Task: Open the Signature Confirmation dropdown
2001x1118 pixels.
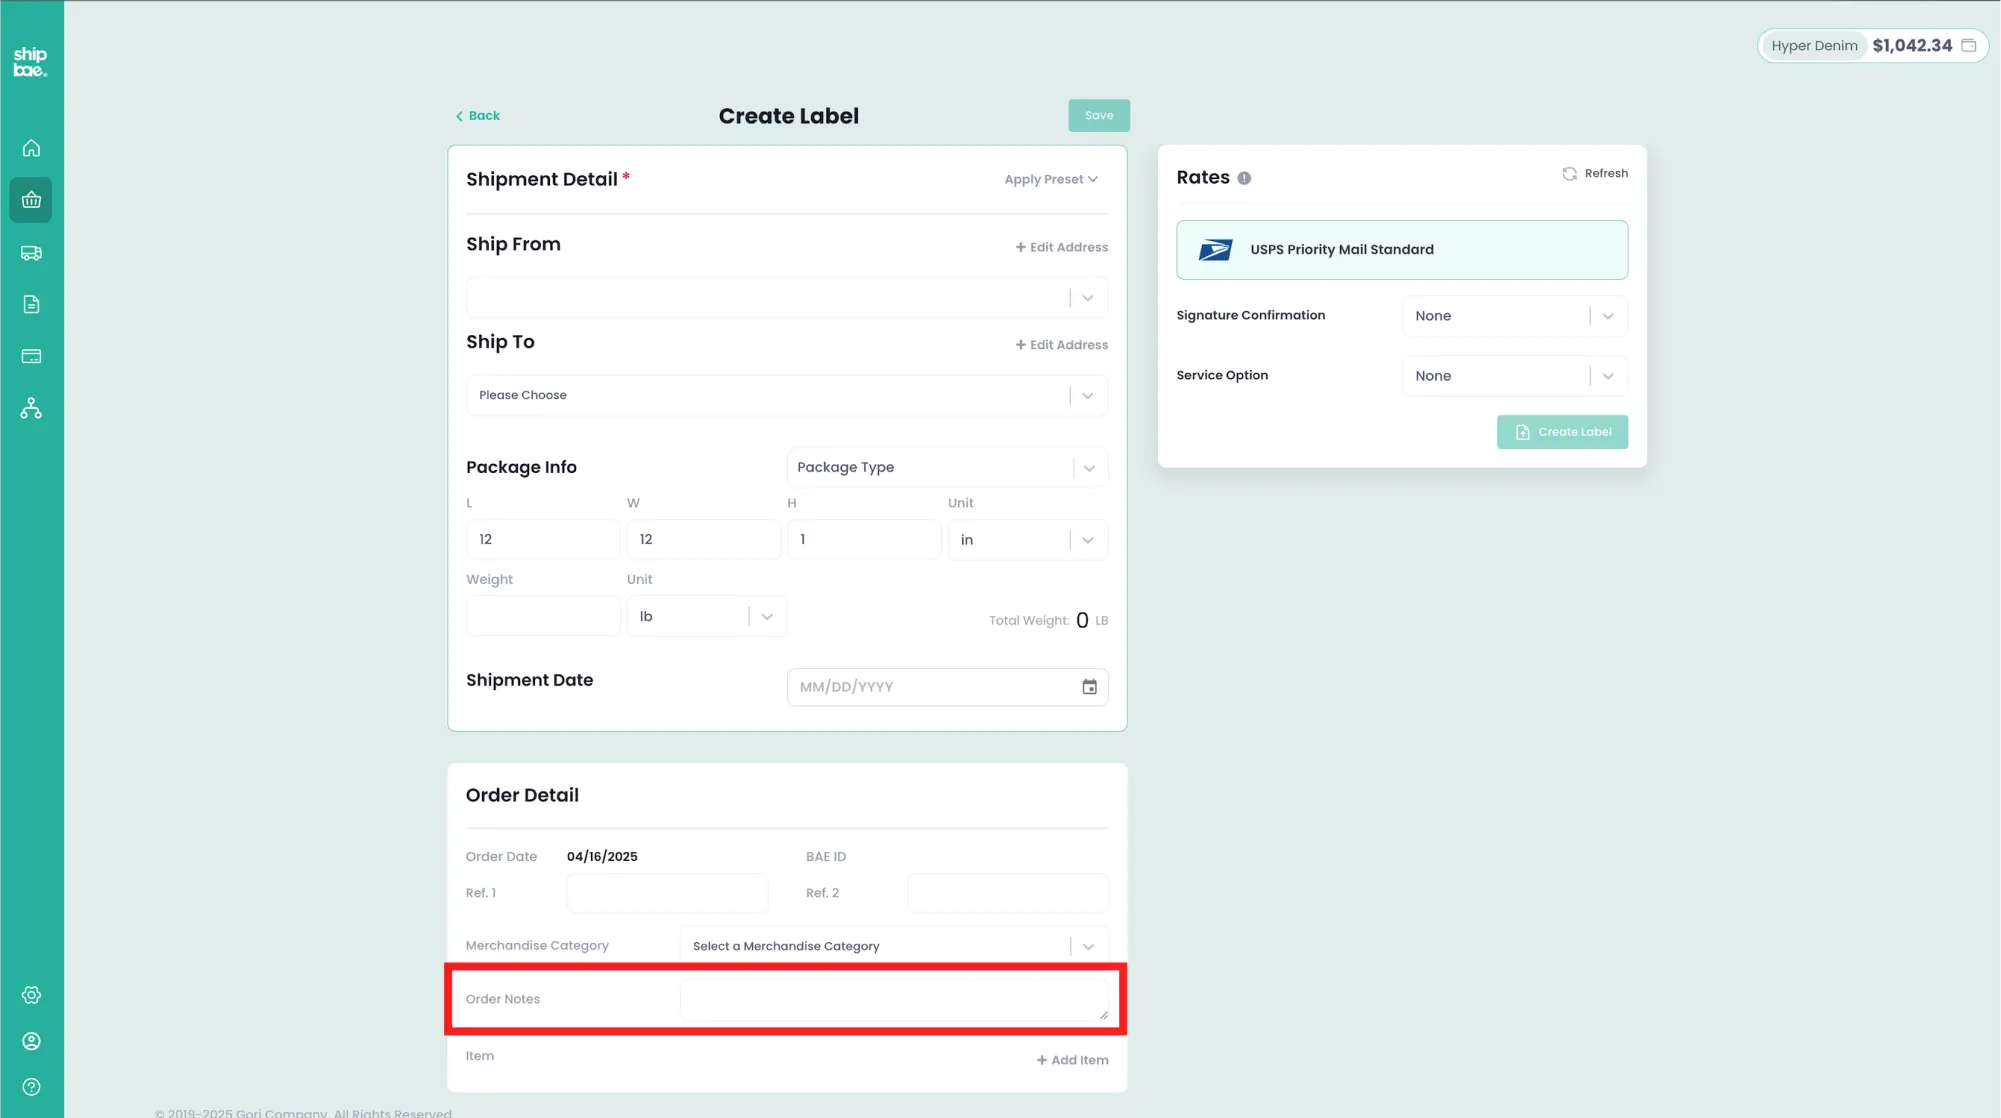Action: 1515,316
